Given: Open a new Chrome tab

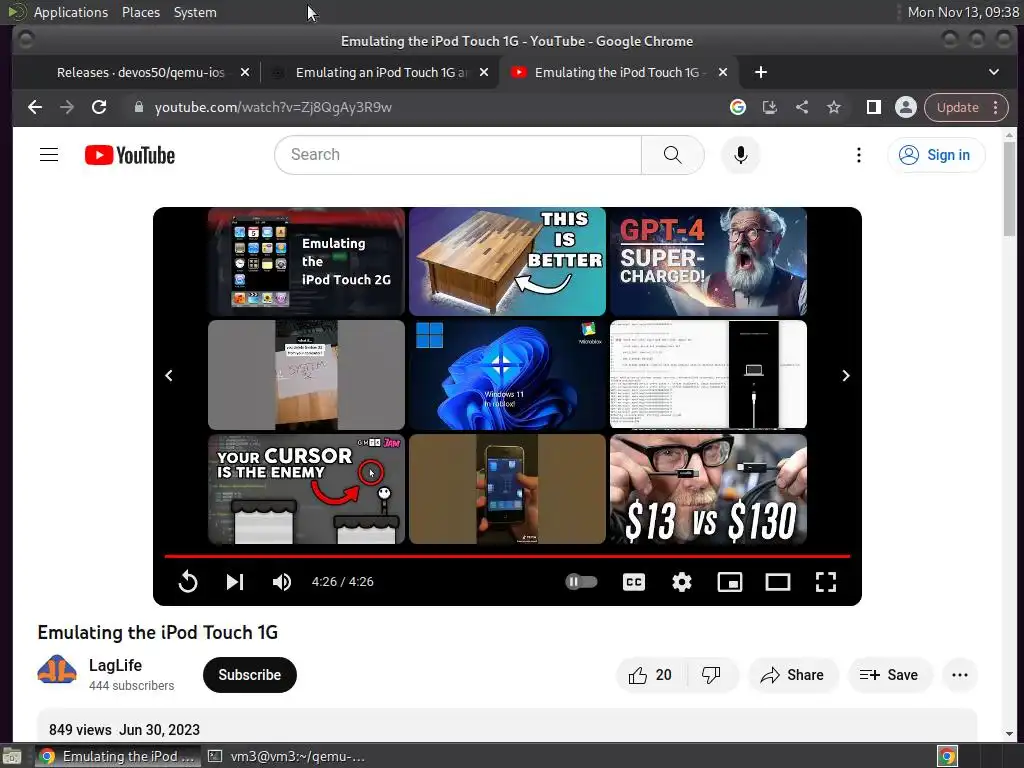Looking at the screenshot, I should 761,72.
